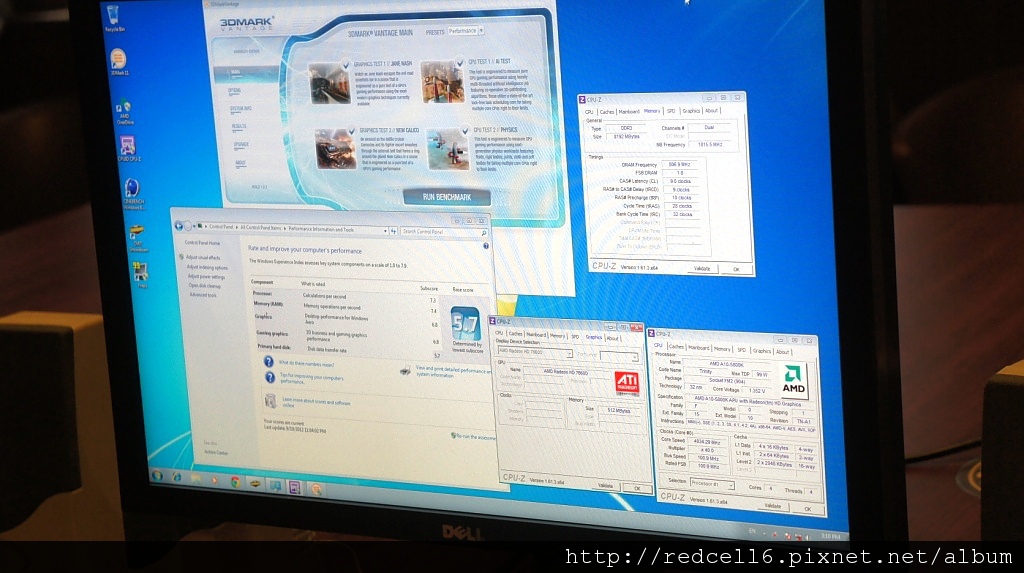Viewport: 1024px width, 573px height.
Task: Open the Fraps desktop icon
Action: (x=140, y=274)
